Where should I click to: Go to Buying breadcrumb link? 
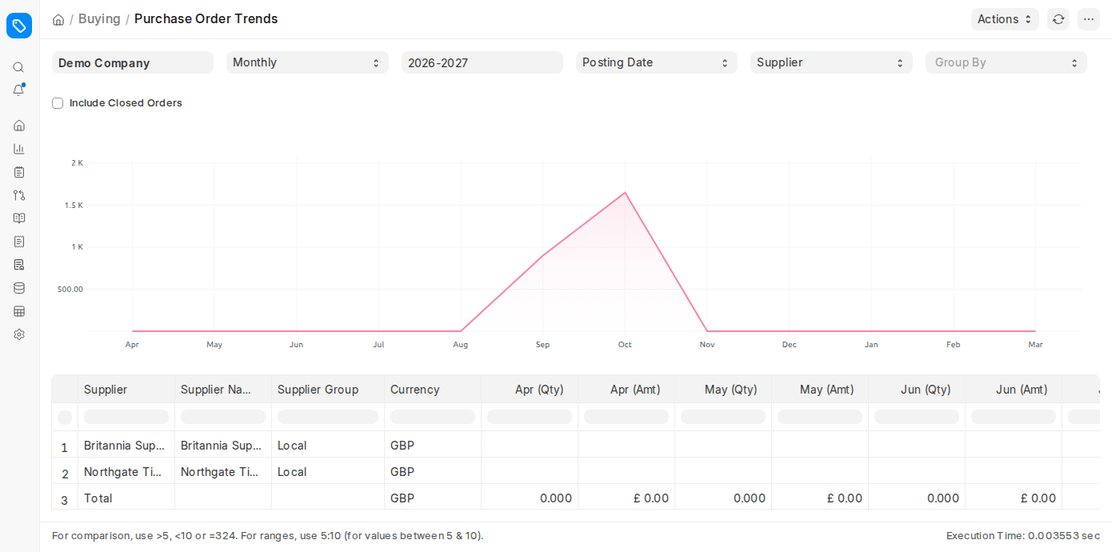99,19
